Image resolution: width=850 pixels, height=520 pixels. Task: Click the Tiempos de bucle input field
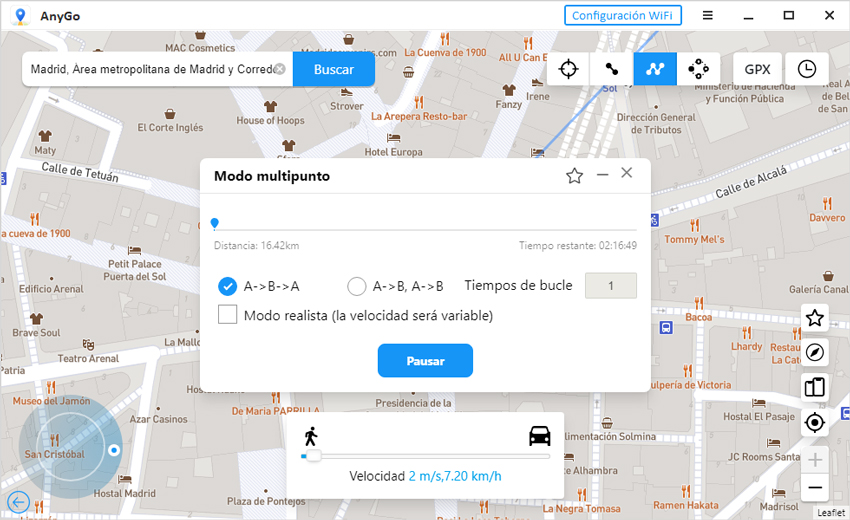610,285
